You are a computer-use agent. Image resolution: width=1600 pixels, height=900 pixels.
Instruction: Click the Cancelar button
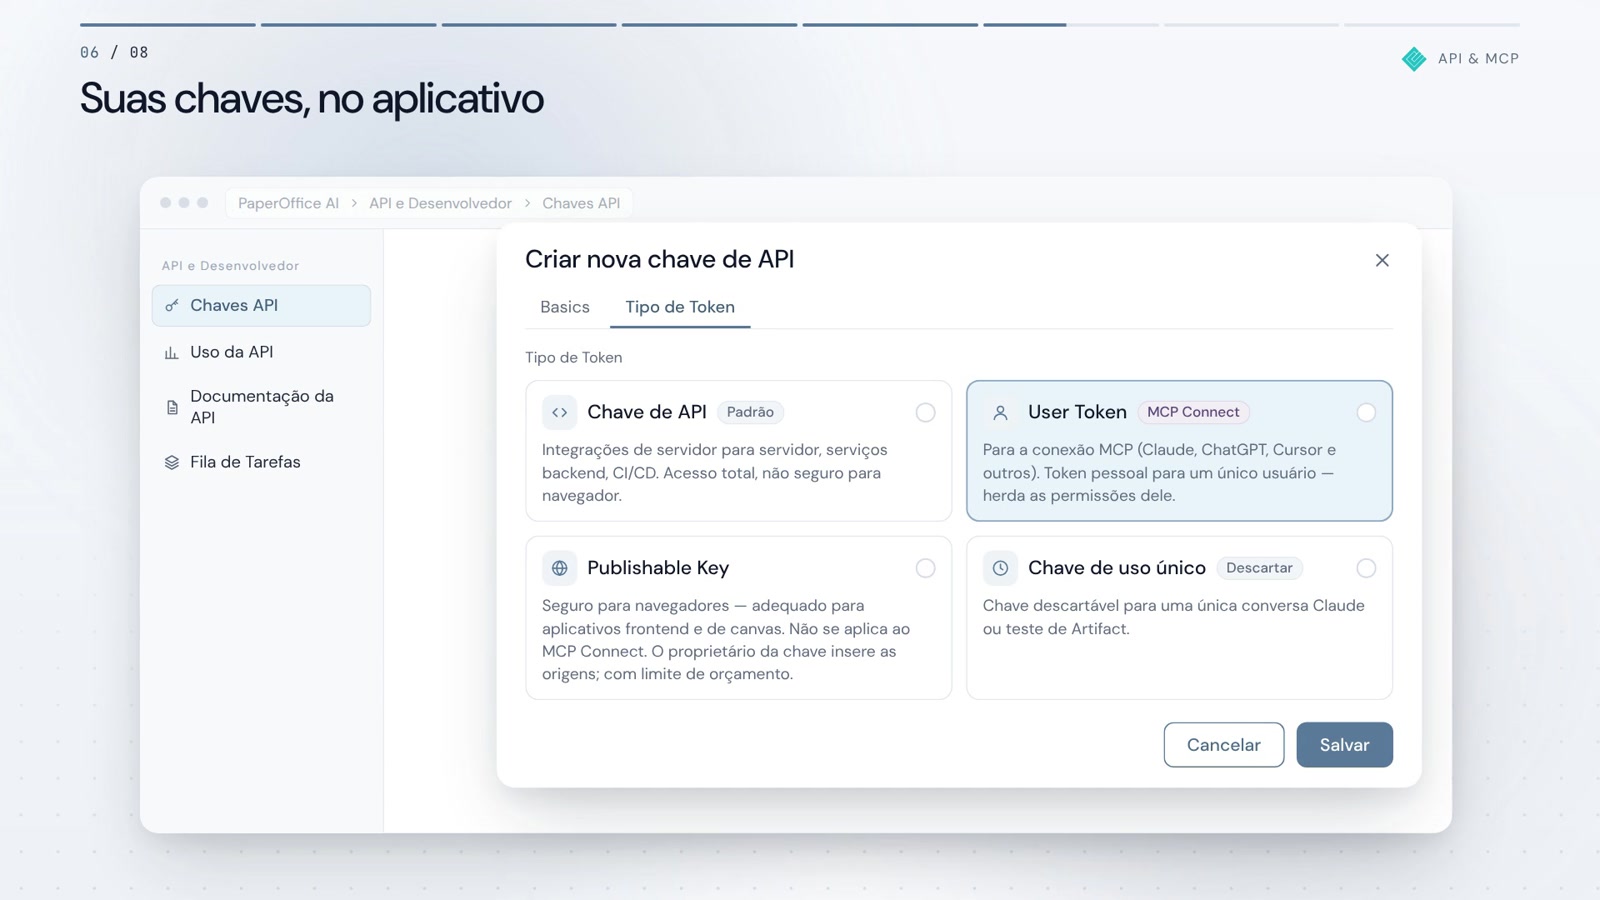click(1224, 745)
